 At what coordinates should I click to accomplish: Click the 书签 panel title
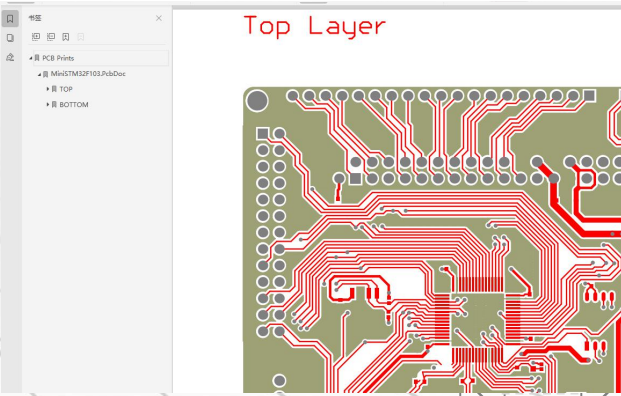(35, 18)
